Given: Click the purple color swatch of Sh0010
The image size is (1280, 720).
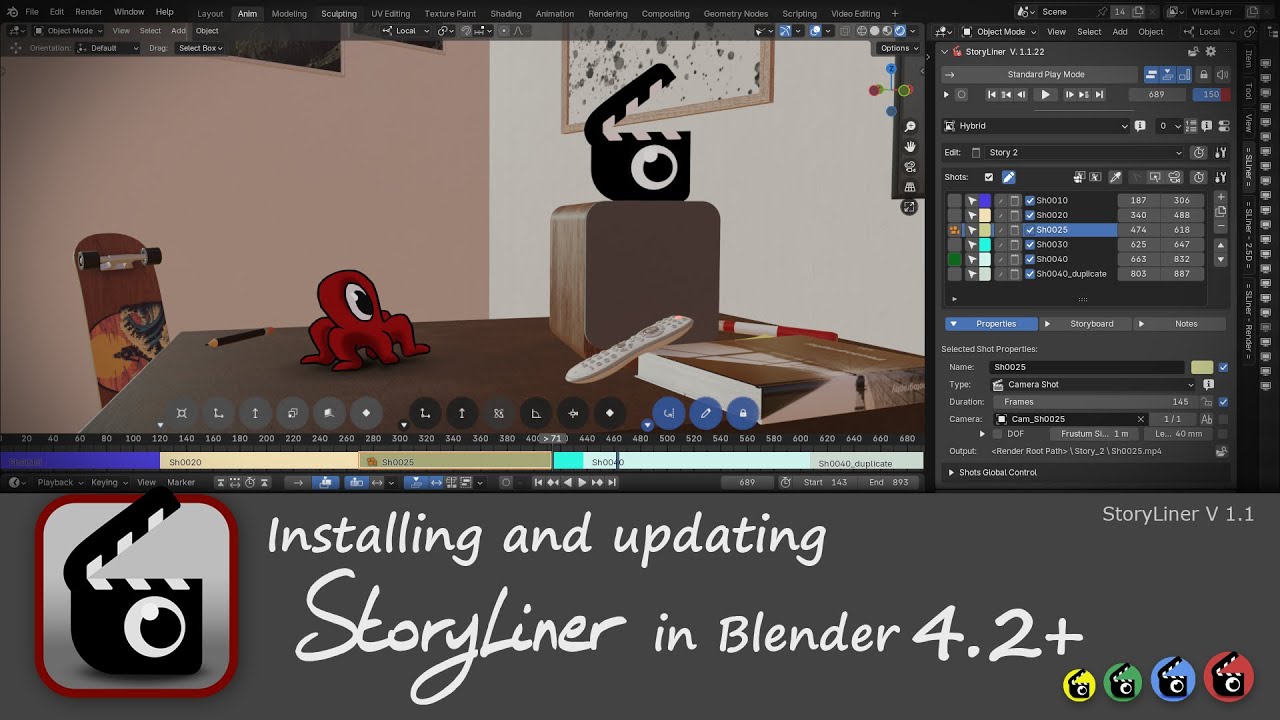Looking at the screenshot, I should coord(985,200).
